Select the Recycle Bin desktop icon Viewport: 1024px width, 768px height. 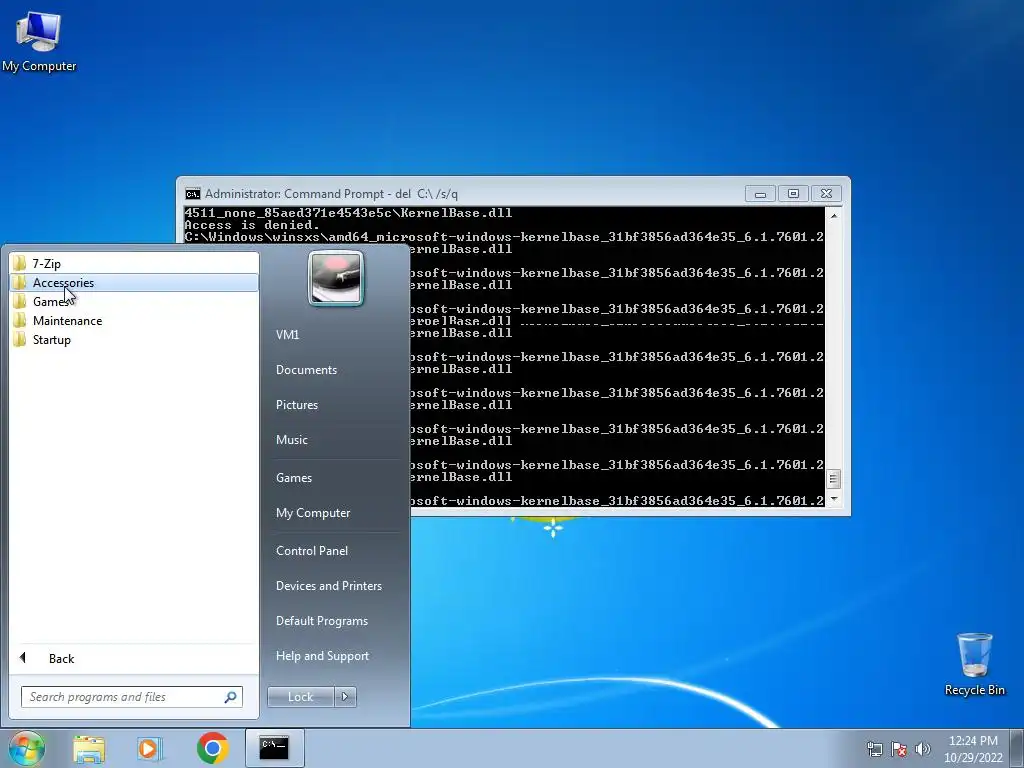coord(974,664)
